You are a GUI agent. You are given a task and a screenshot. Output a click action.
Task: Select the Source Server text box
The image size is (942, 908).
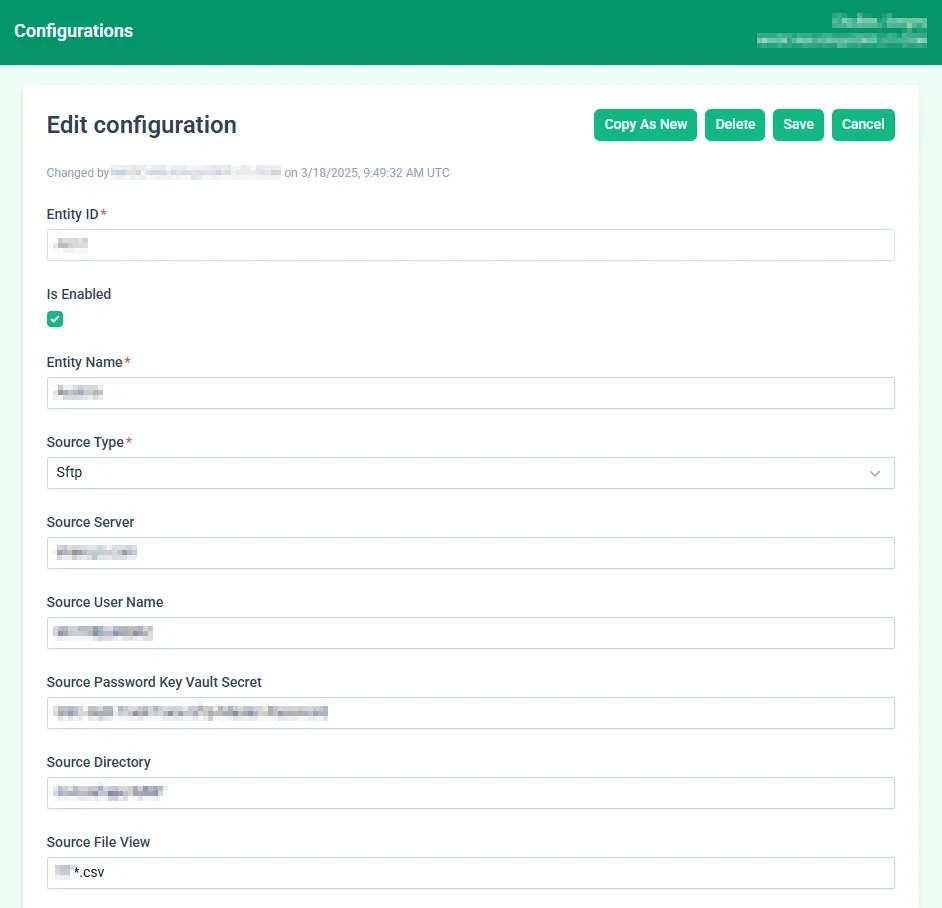pyautogui.click(x=470, y=553)
